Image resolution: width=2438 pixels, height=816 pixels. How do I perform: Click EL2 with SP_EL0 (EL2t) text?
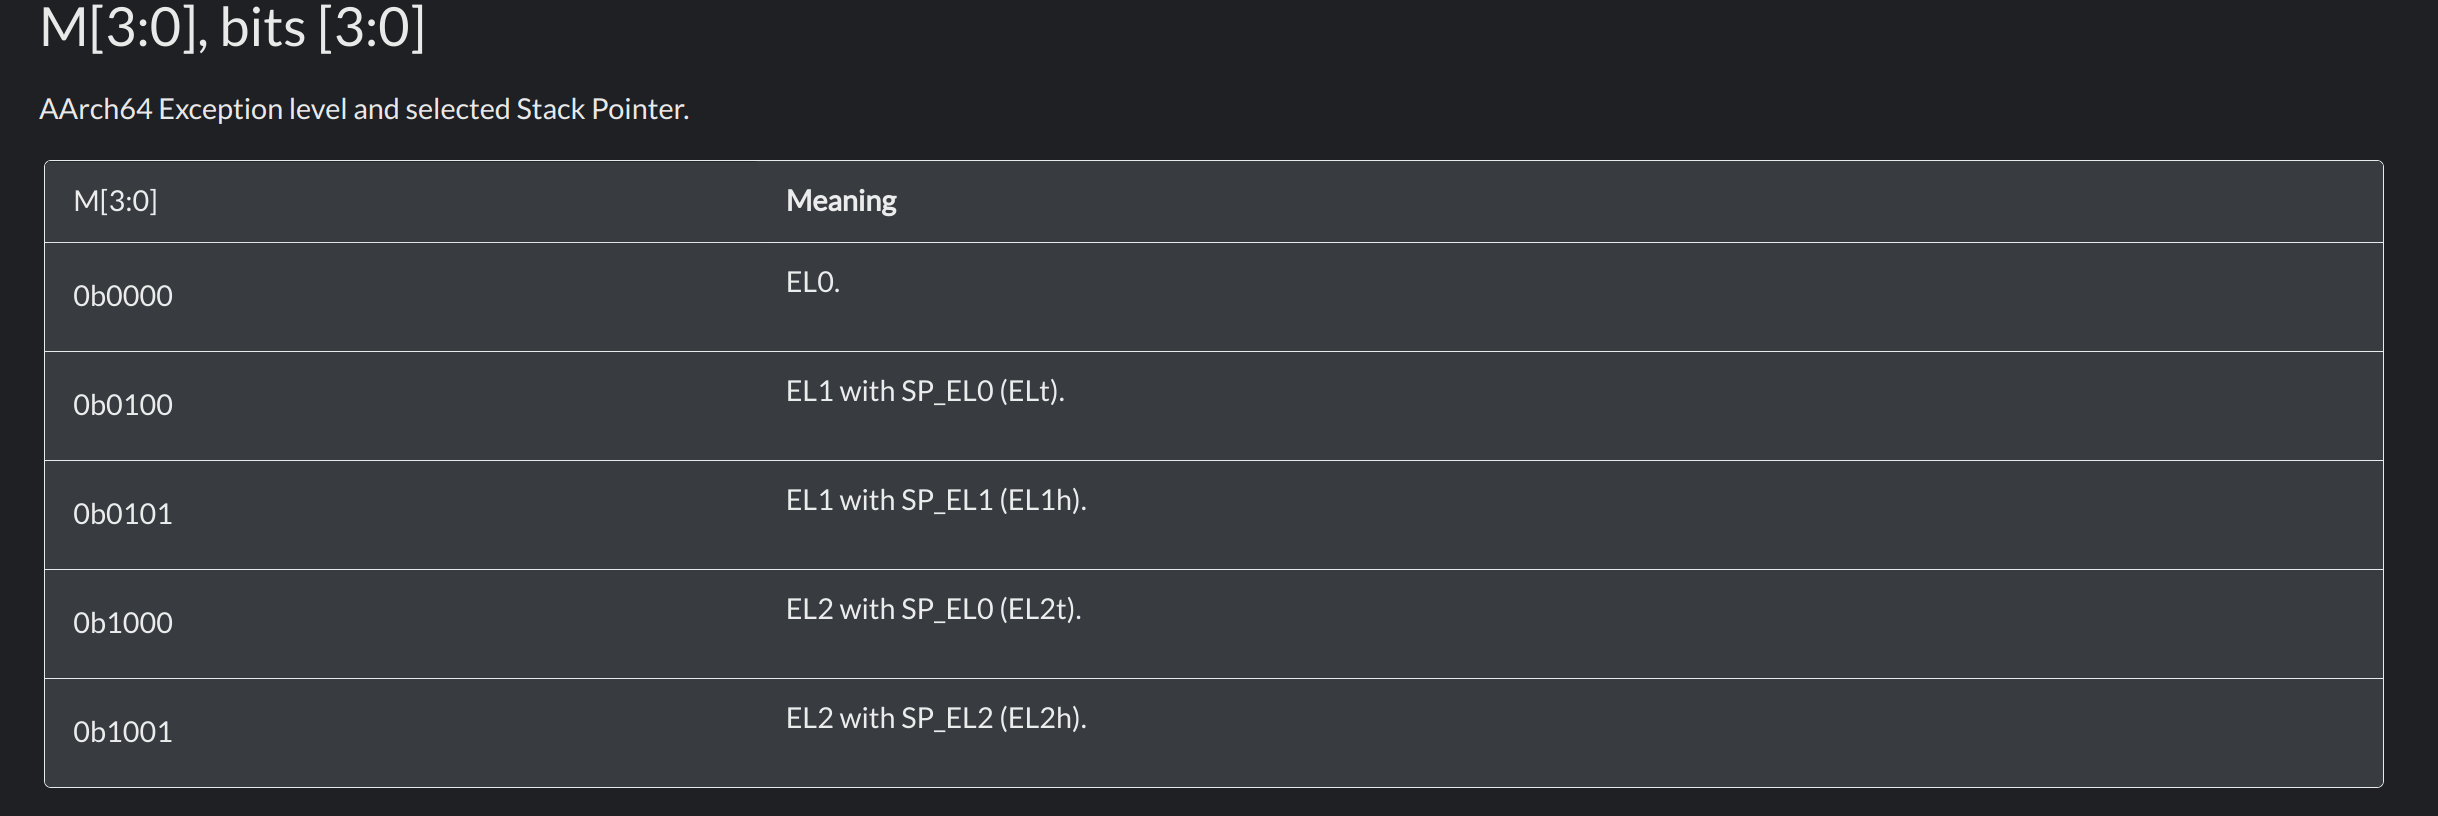(934, 609)
